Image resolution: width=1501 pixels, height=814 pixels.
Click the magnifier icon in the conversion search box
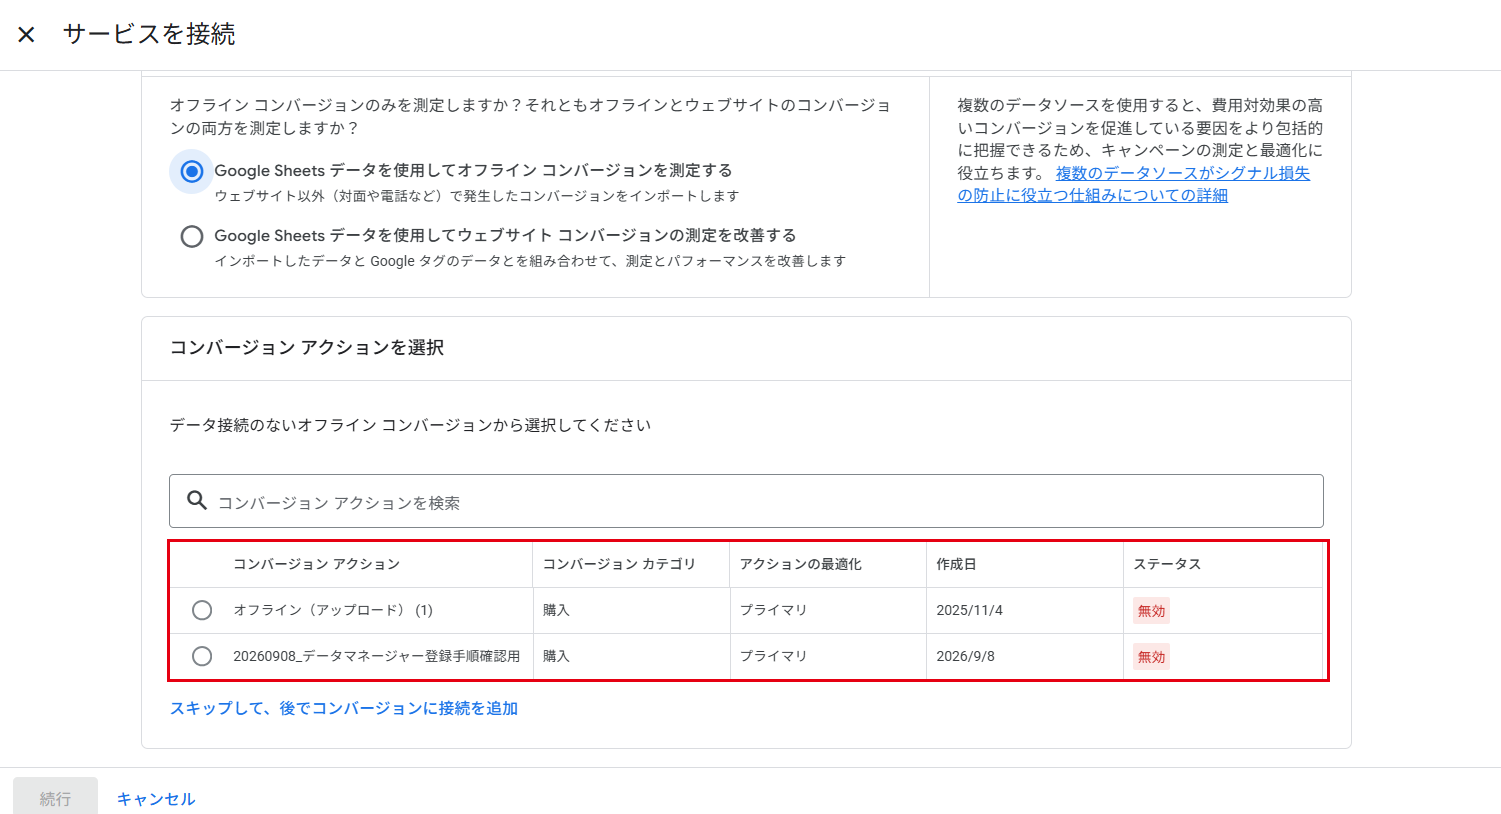(197, 500)
